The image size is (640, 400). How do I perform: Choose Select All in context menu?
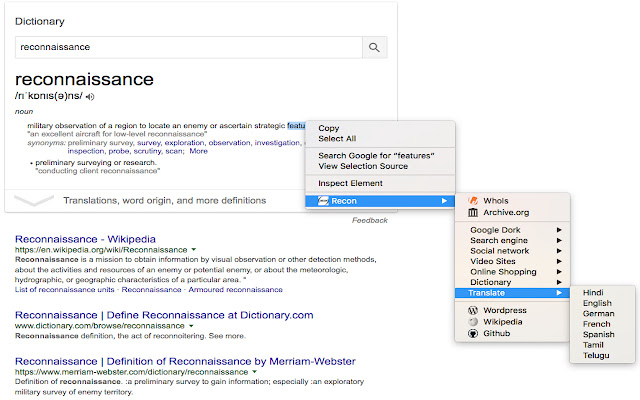pos(380,139)
